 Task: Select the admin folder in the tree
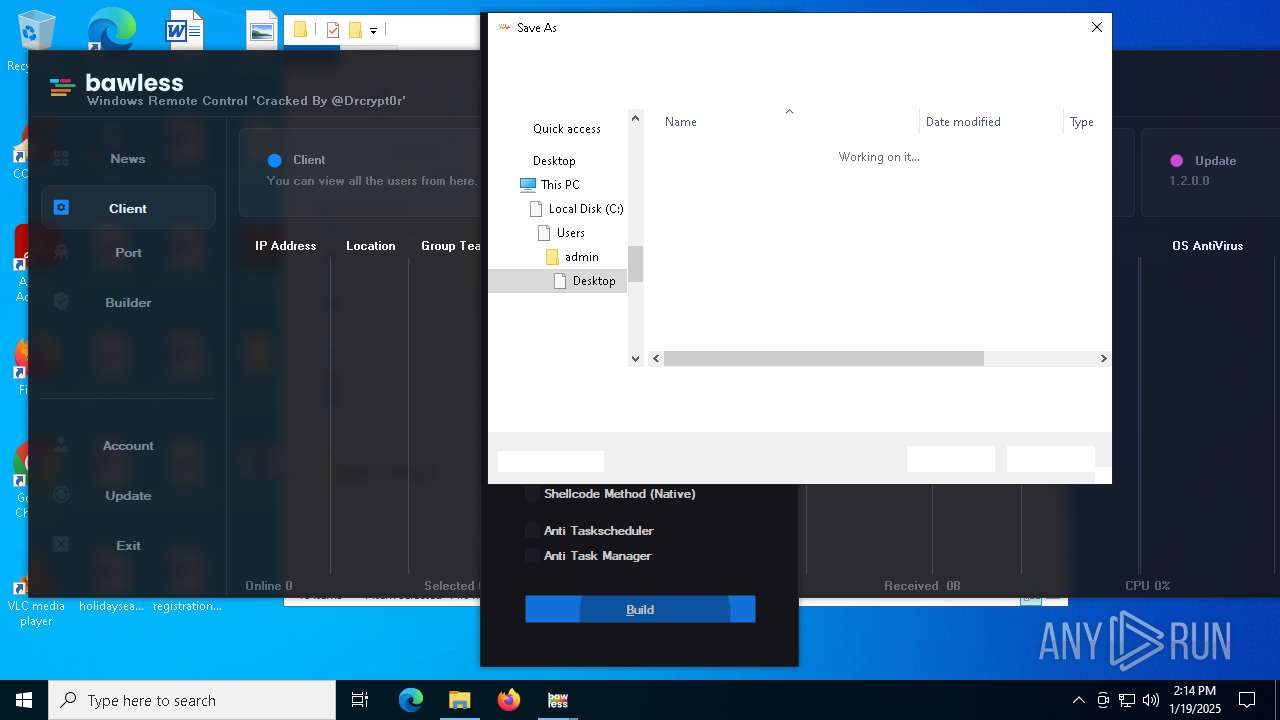pyautogui.click(x=582, y=257)
